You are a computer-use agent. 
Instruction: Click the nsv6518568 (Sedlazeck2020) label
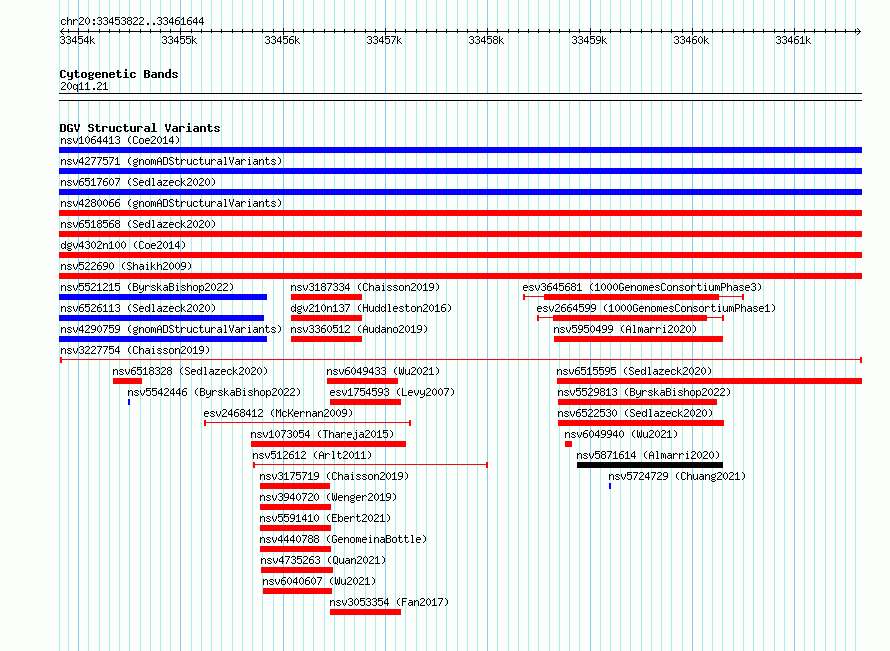138,224
